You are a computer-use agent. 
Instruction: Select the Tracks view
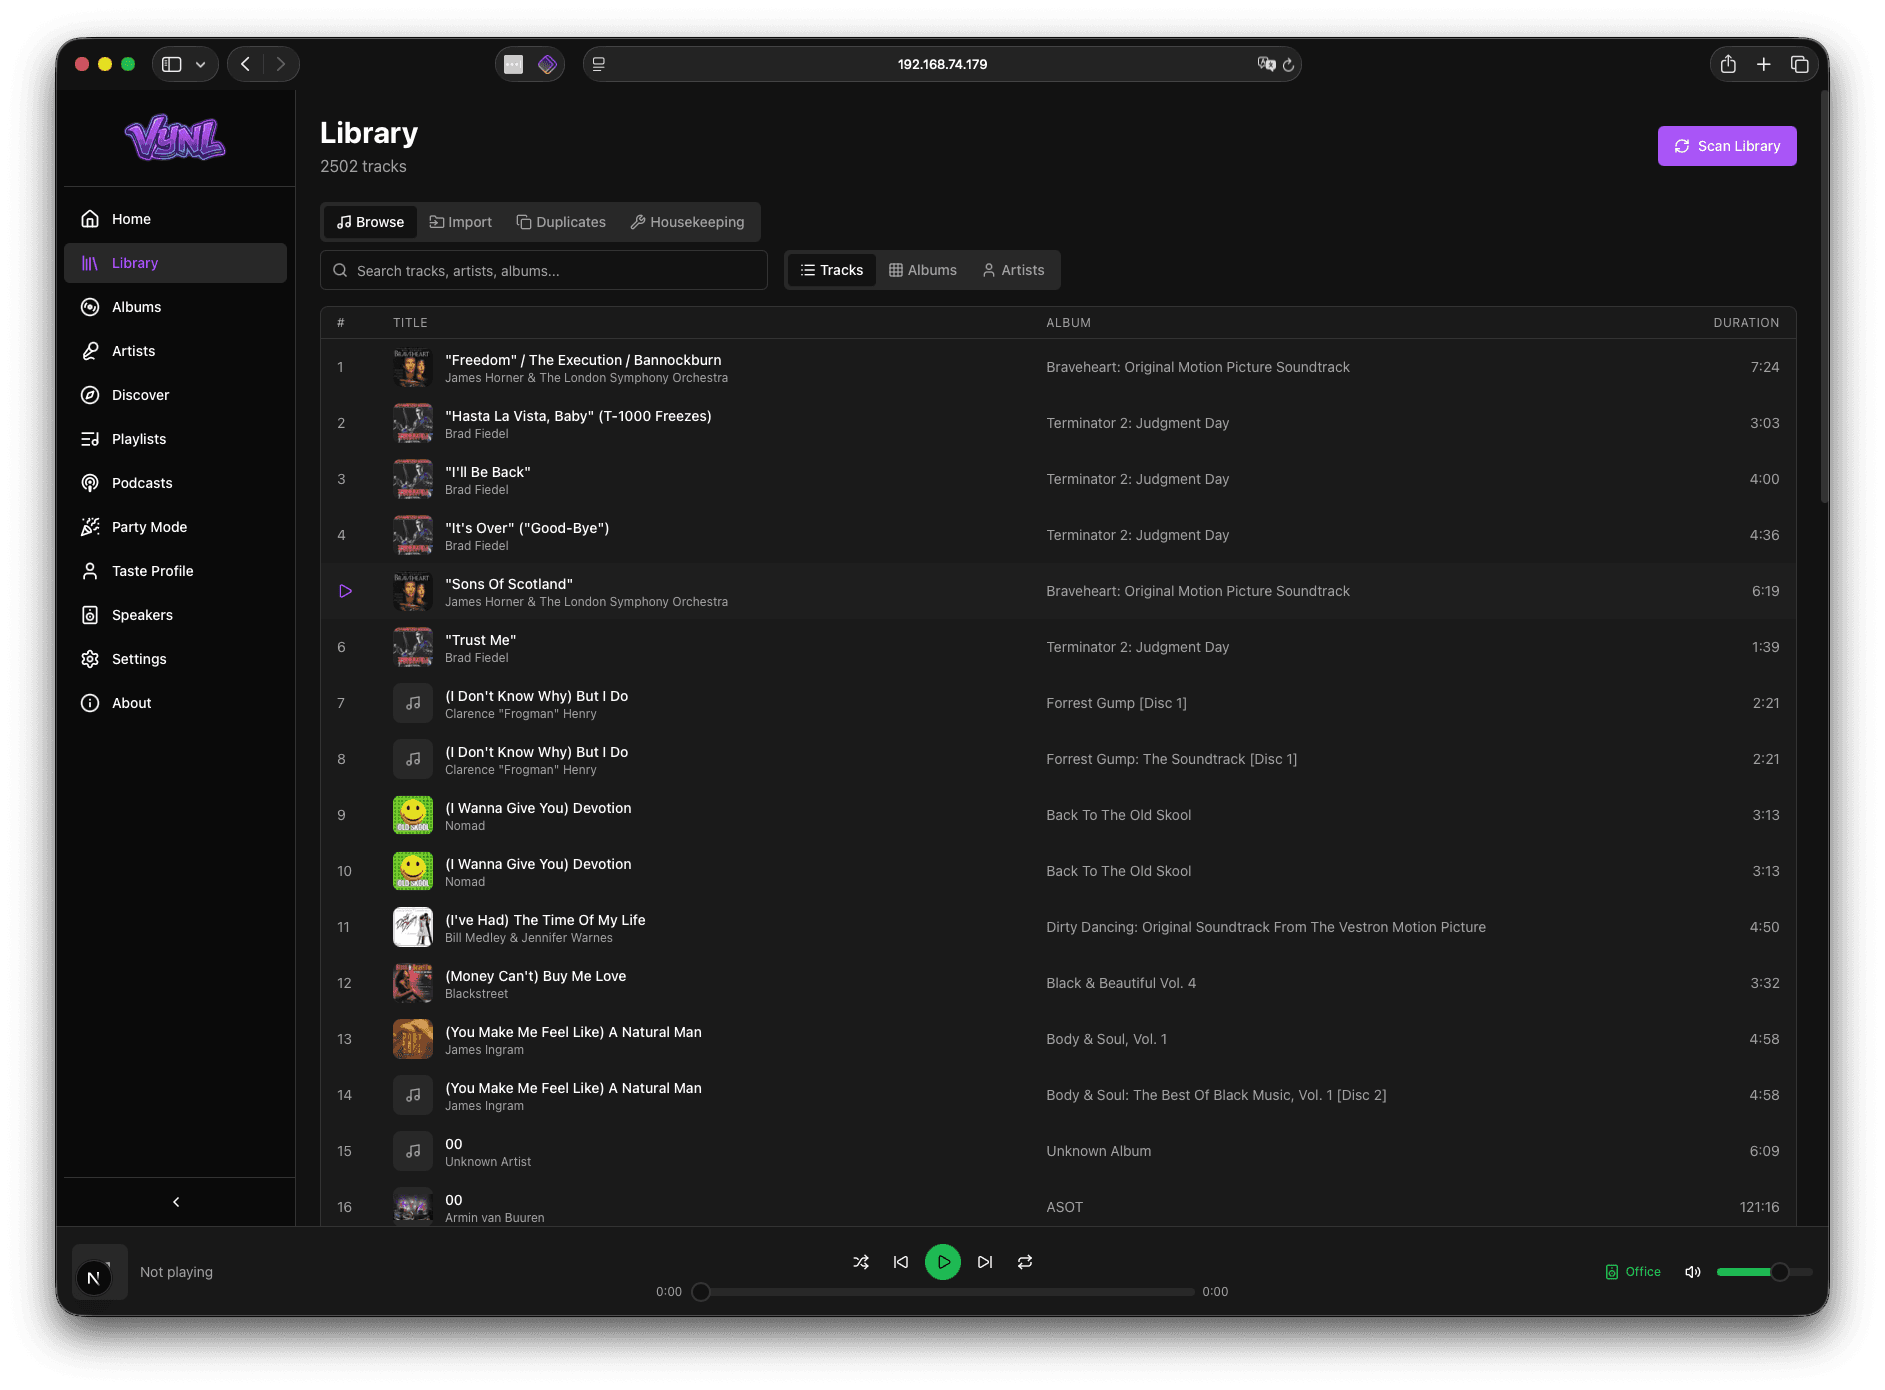point(832,270)
